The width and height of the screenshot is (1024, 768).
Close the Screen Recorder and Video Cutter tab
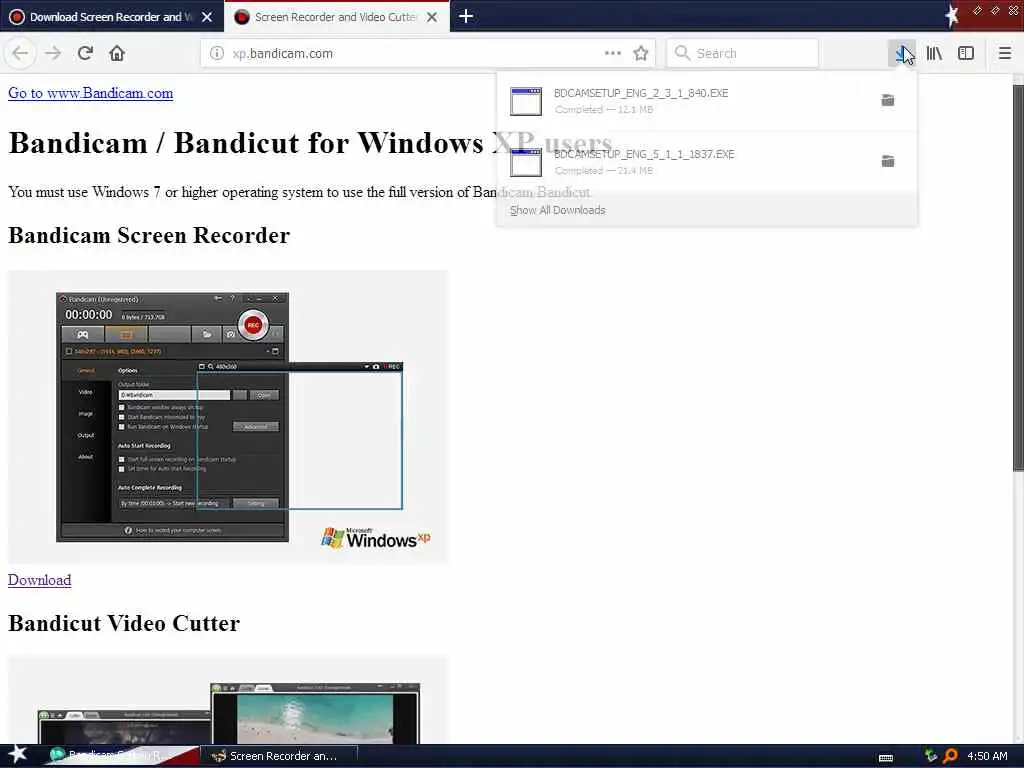432,17
